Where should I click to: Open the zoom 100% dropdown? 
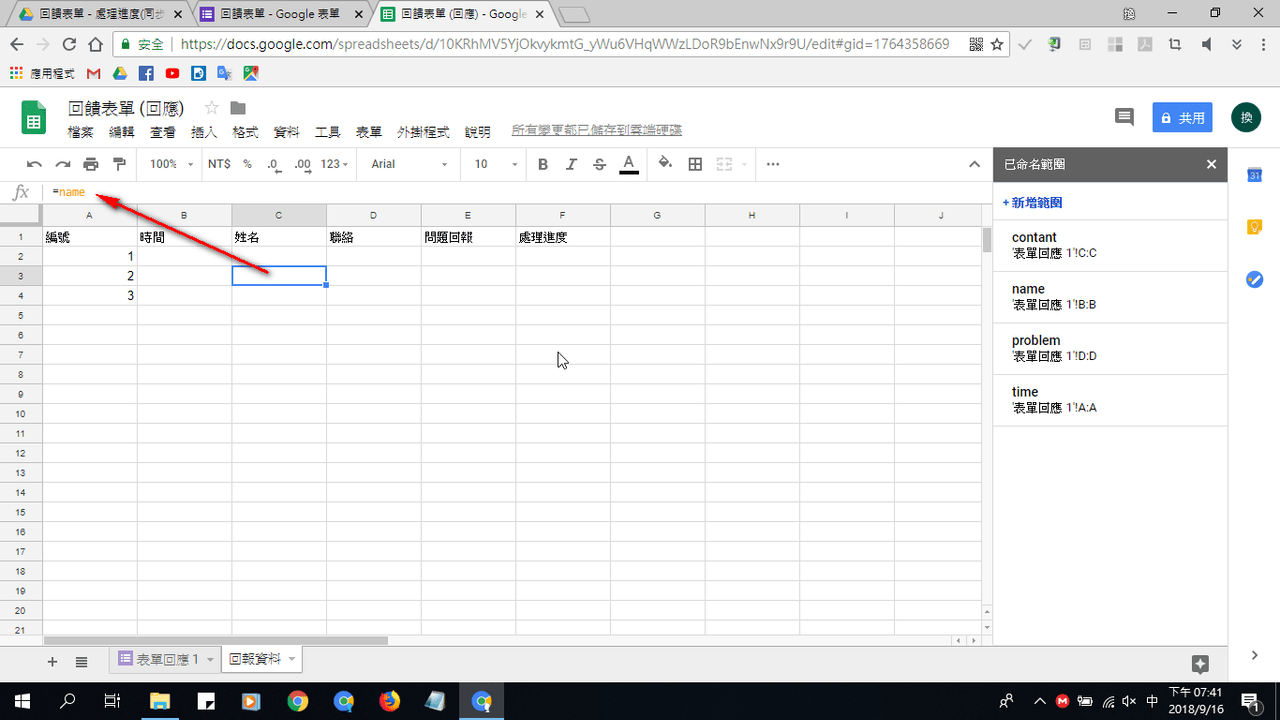171,164
